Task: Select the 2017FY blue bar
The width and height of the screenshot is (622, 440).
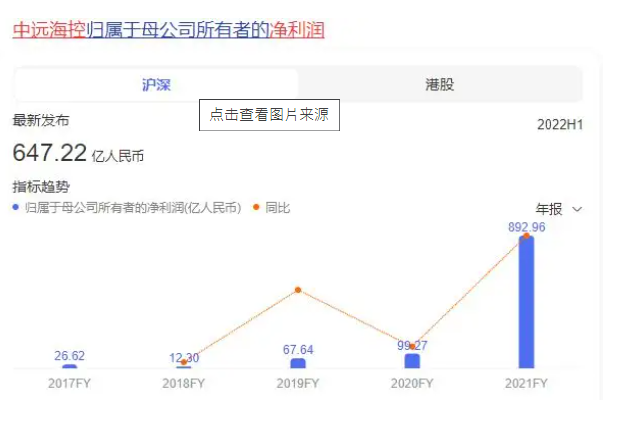Action: click(69, 366)
